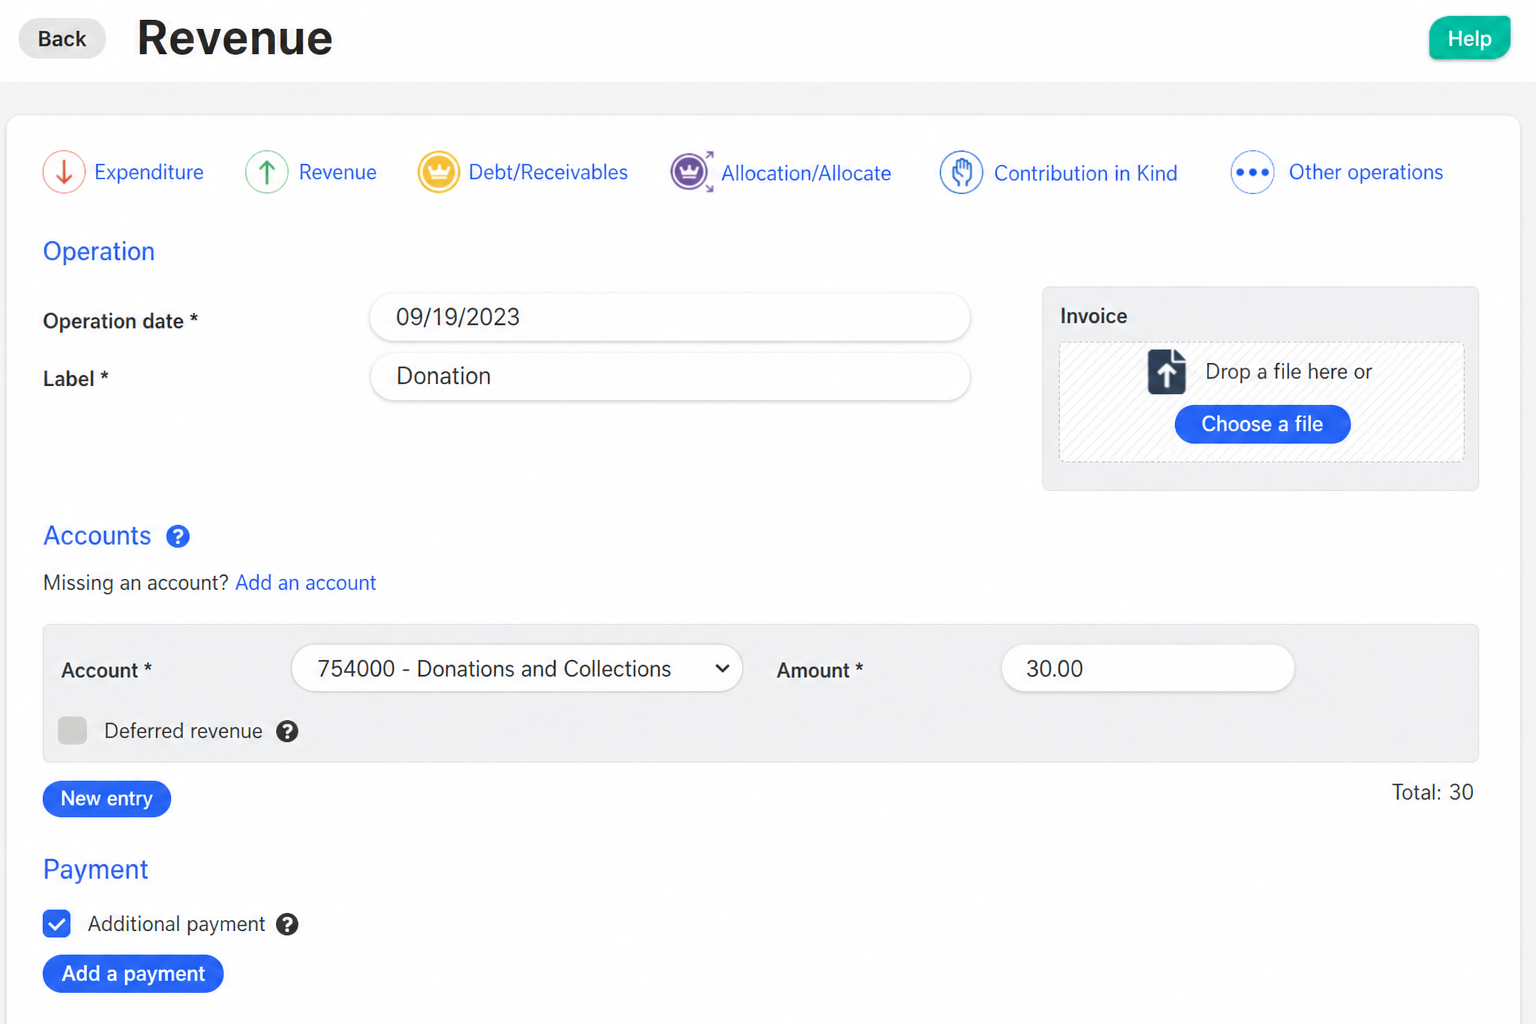Image resolution: width=1536 pixels, height=1024 pixels.
Task: Switch to the Other operations tab
Action: coord(1365,172)
